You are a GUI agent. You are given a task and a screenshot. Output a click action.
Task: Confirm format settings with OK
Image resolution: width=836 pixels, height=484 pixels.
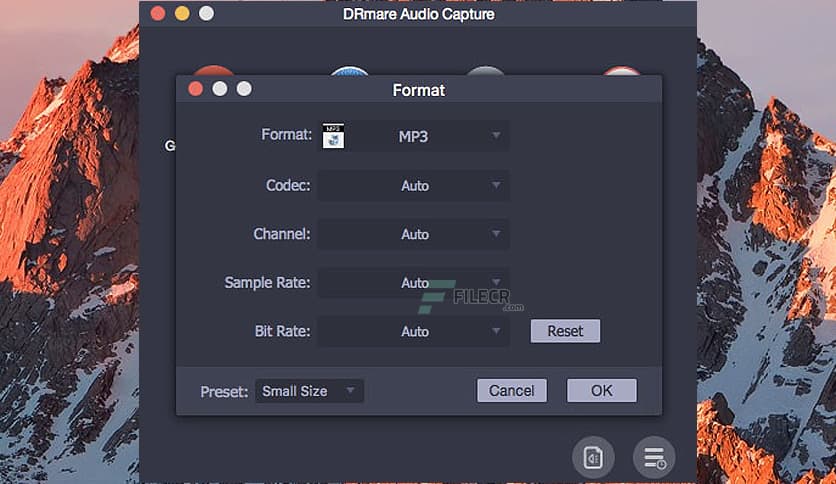tap(601, 391)
